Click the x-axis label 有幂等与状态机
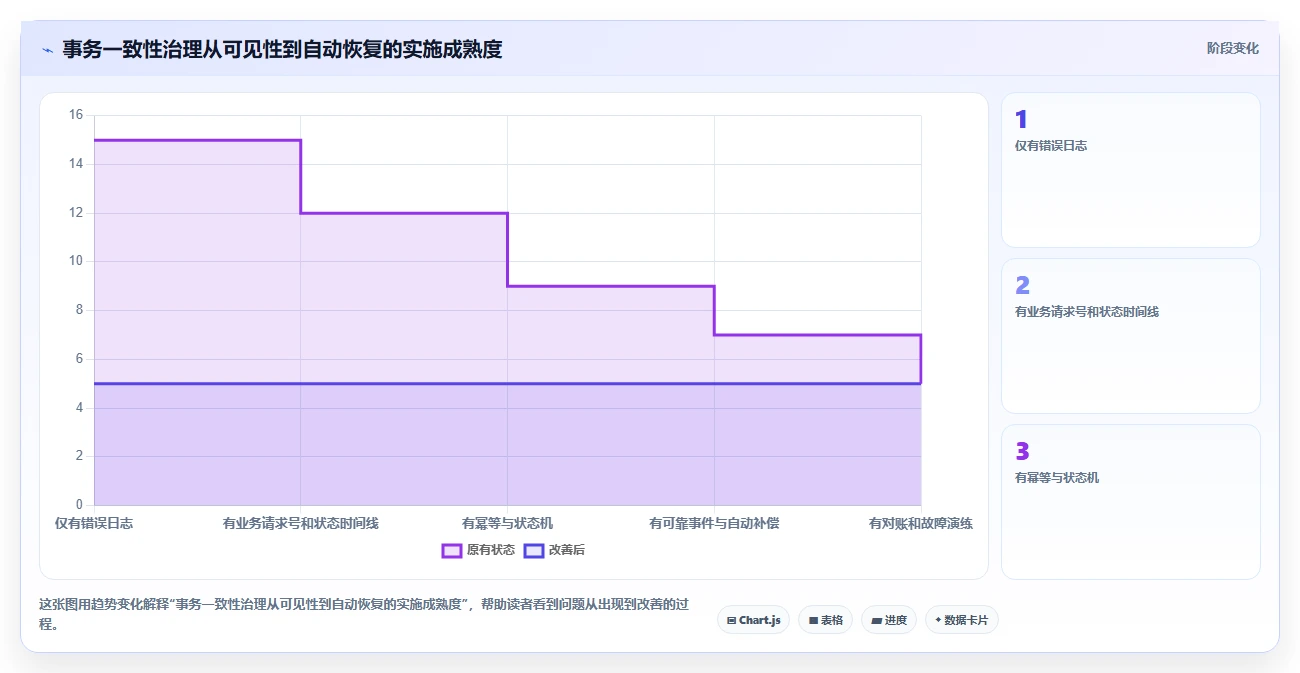Viewport: 1300px width, 673px height. point(507,523)
